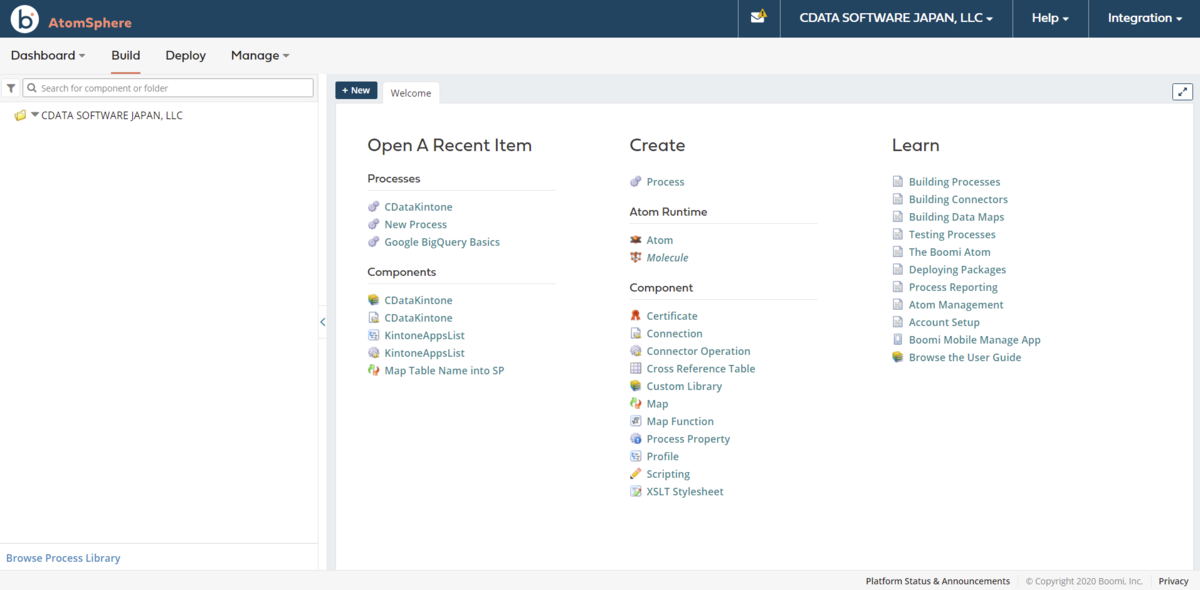The image size is (1200, 590).
Task: Click the filter funnel icon
Action: point(11,88)
